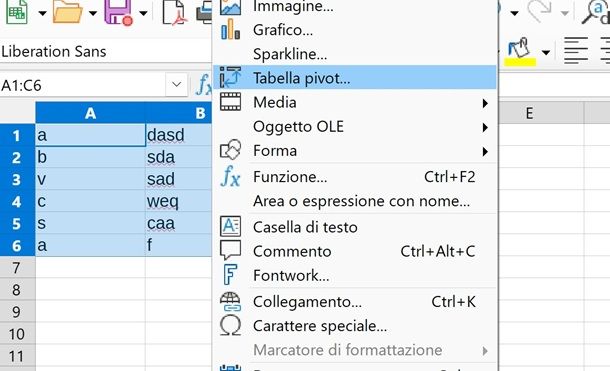This screenshot has height=371, width=610.
Task: Click the redo arrow icon
Action: [x=540, y=12]
